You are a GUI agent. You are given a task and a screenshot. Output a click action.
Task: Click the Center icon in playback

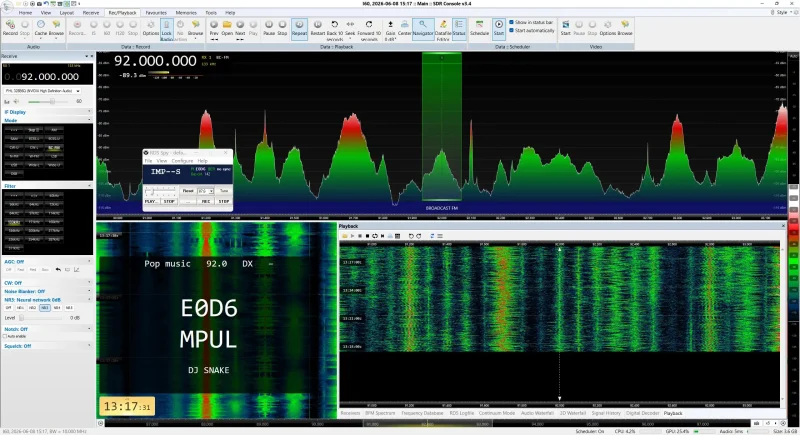coord(405,28)
